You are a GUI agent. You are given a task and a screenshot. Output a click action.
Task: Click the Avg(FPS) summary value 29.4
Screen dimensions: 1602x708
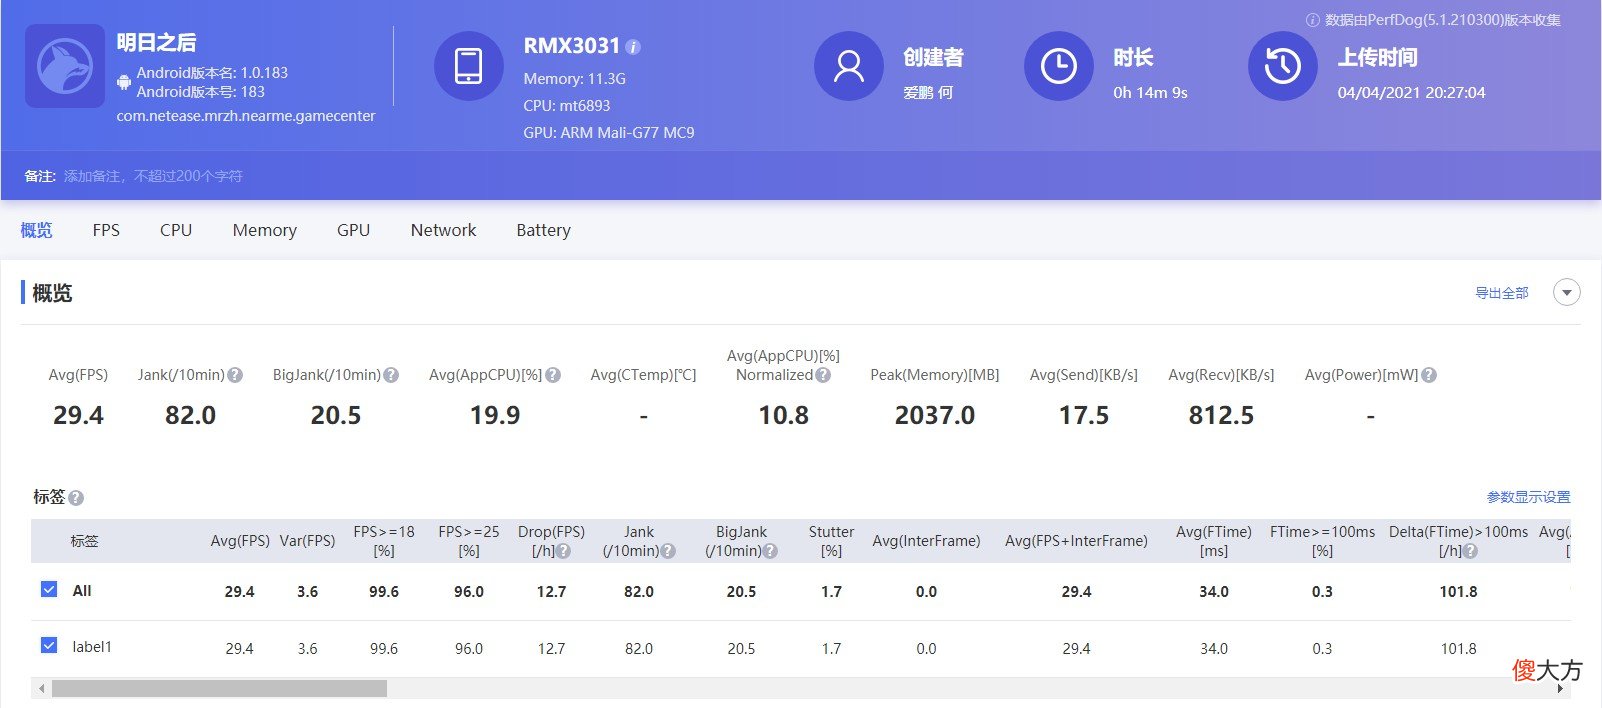coord(78,415)
